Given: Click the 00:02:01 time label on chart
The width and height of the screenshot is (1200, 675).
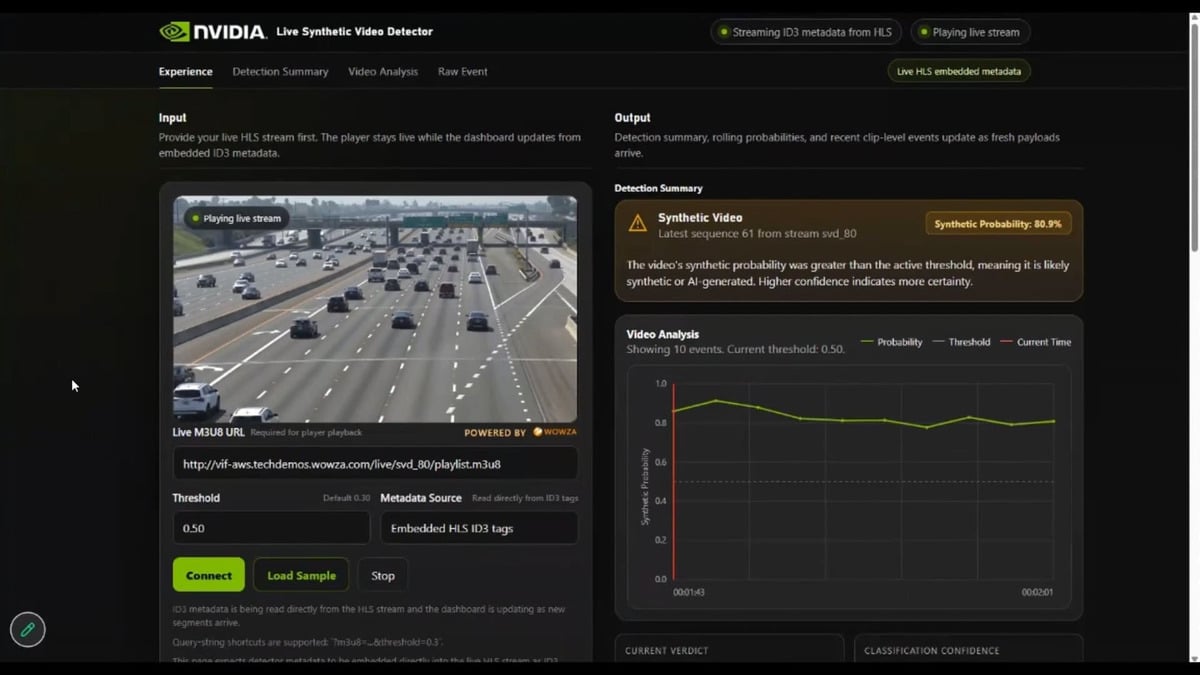Looking at the screenshot, I should click(1037, 593).
